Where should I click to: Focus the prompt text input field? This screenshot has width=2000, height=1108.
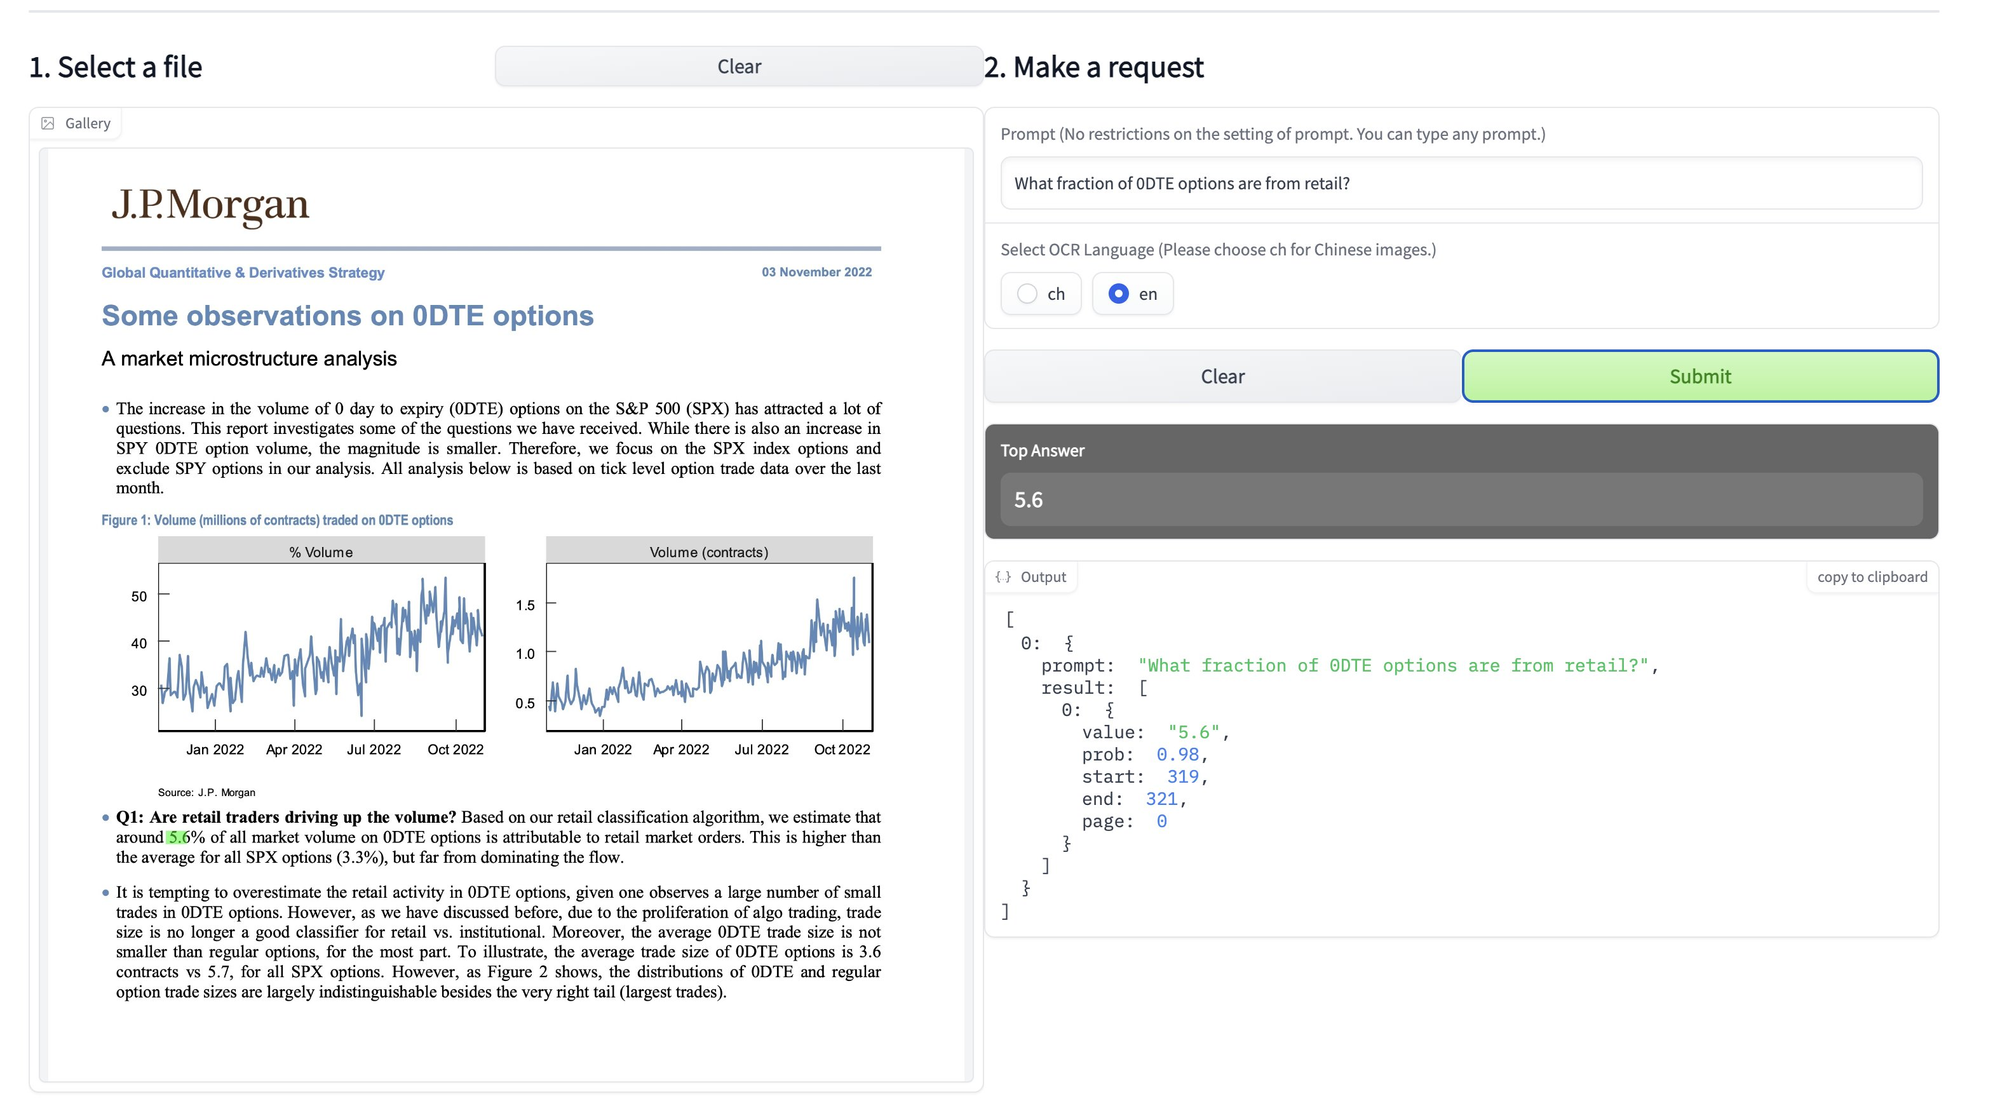pos(1460,183)
